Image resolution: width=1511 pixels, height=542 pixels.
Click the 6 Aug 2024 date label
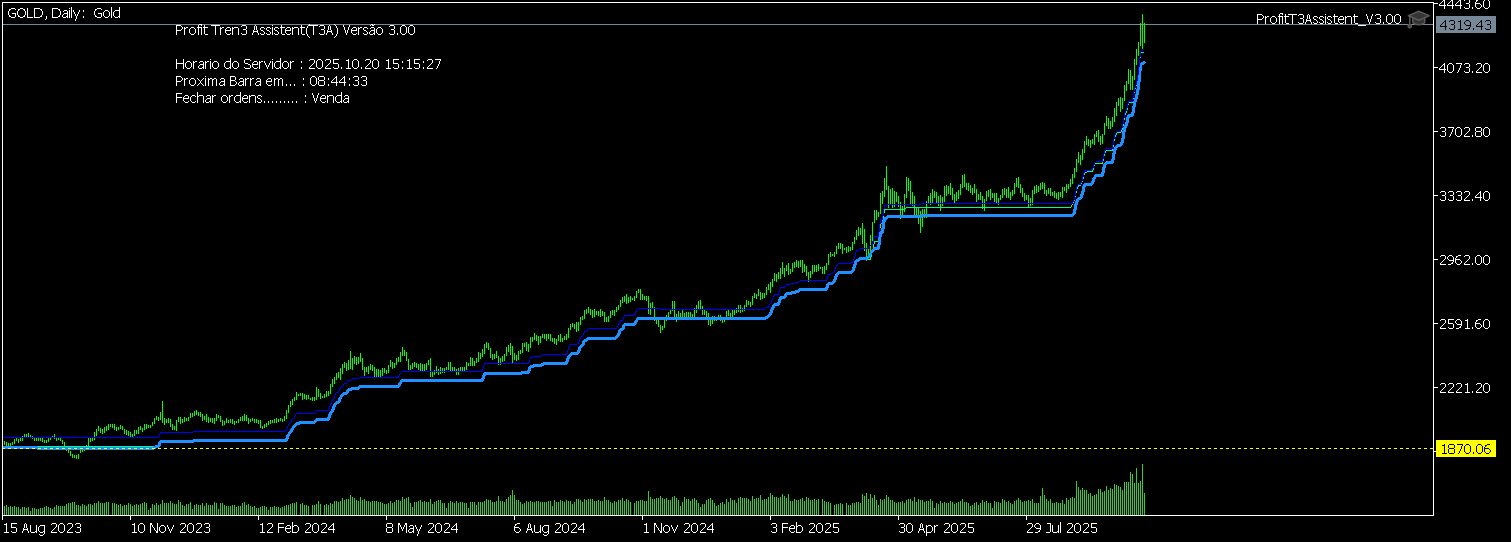[x=549, y=528]
